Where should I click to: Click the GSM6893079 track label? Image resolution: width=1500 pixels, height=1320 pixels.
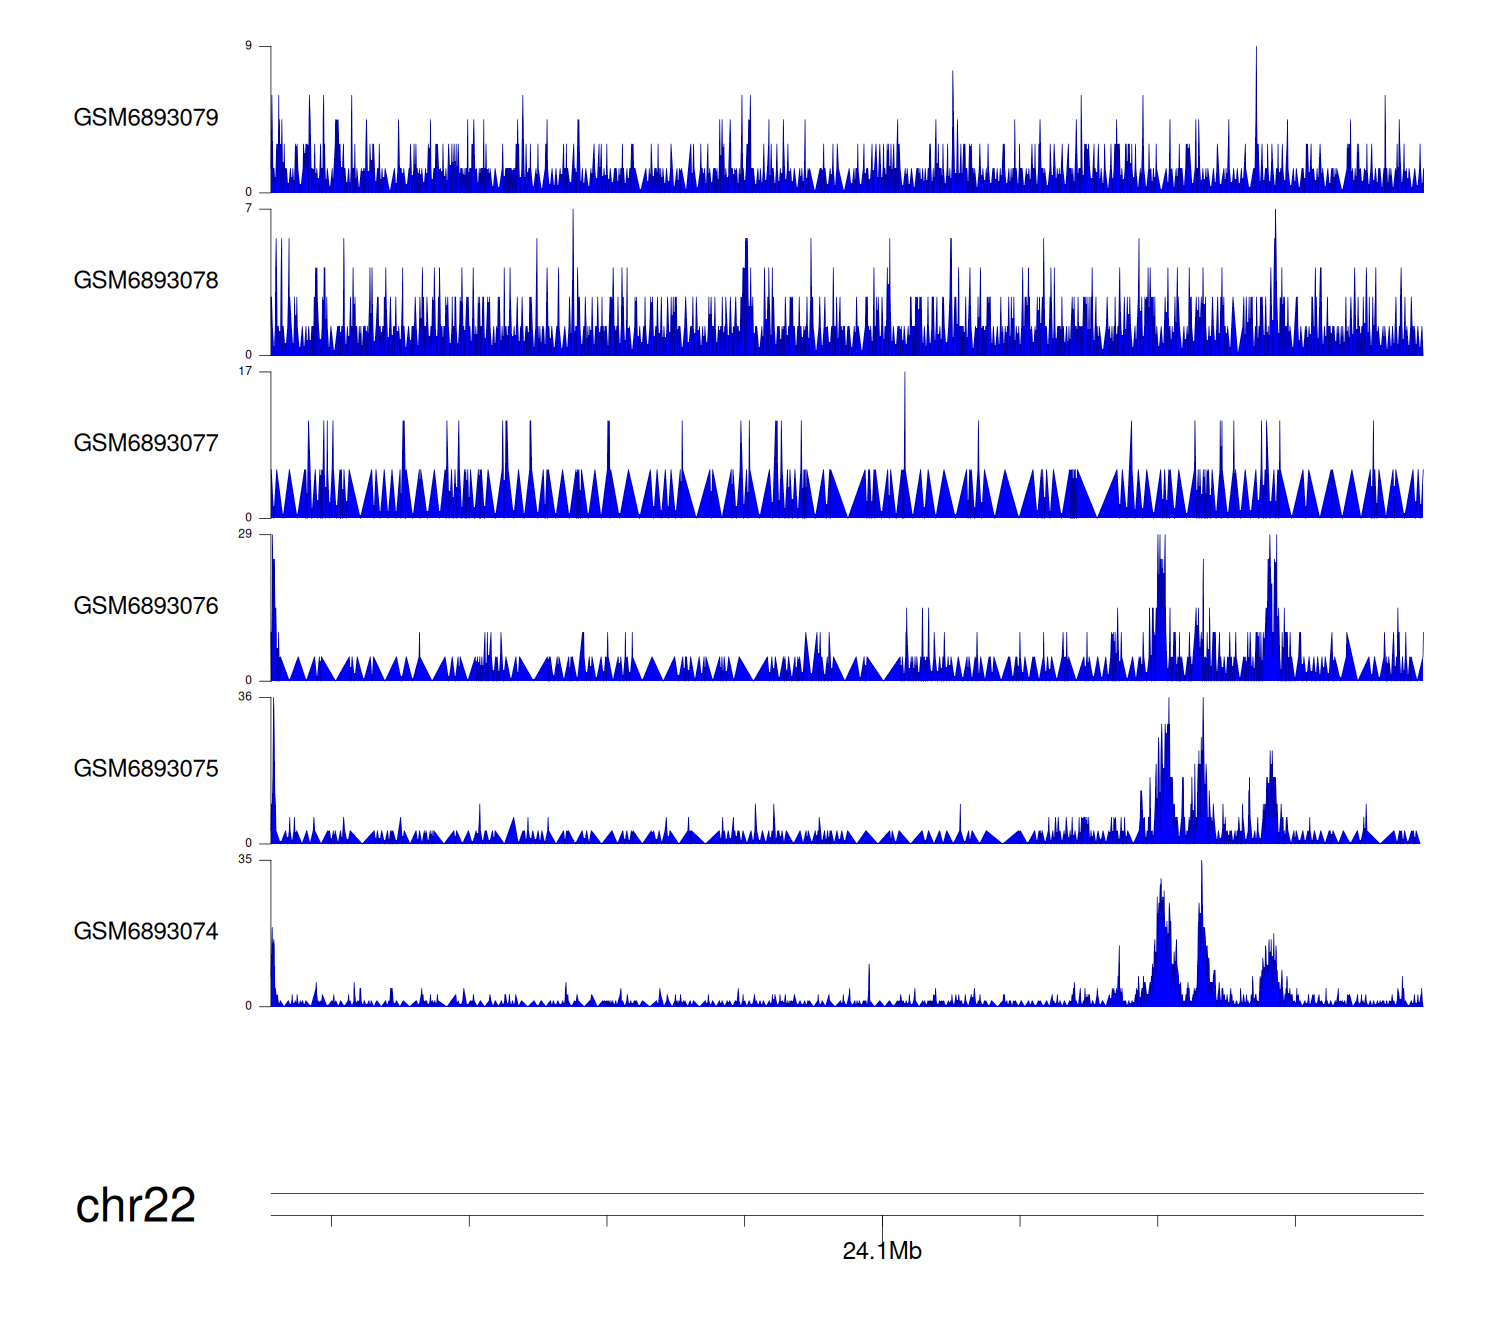click(x=146, y=118)
